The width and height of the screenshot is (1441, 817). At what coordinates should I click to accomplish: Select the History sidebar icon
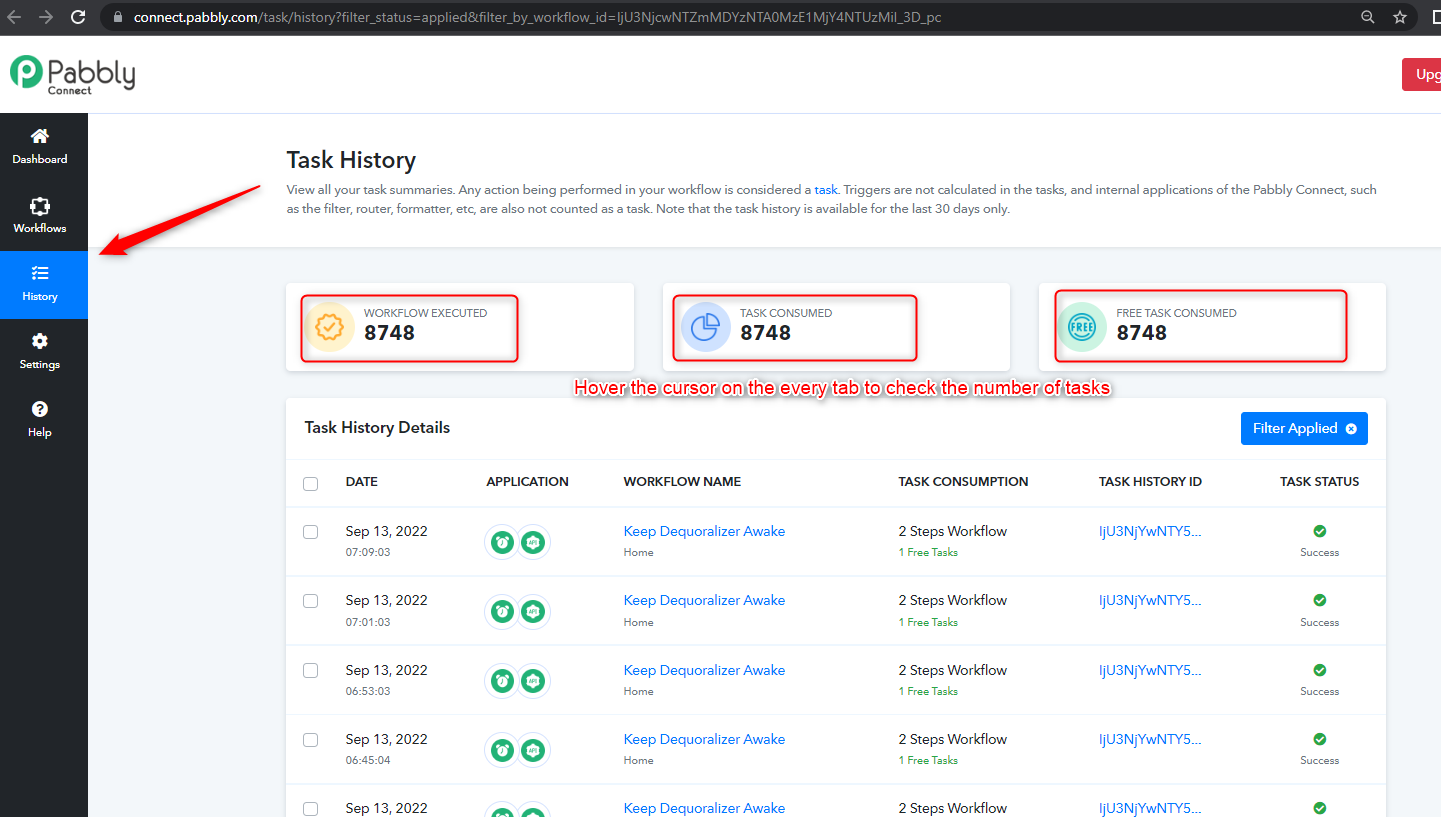[40, 273]
